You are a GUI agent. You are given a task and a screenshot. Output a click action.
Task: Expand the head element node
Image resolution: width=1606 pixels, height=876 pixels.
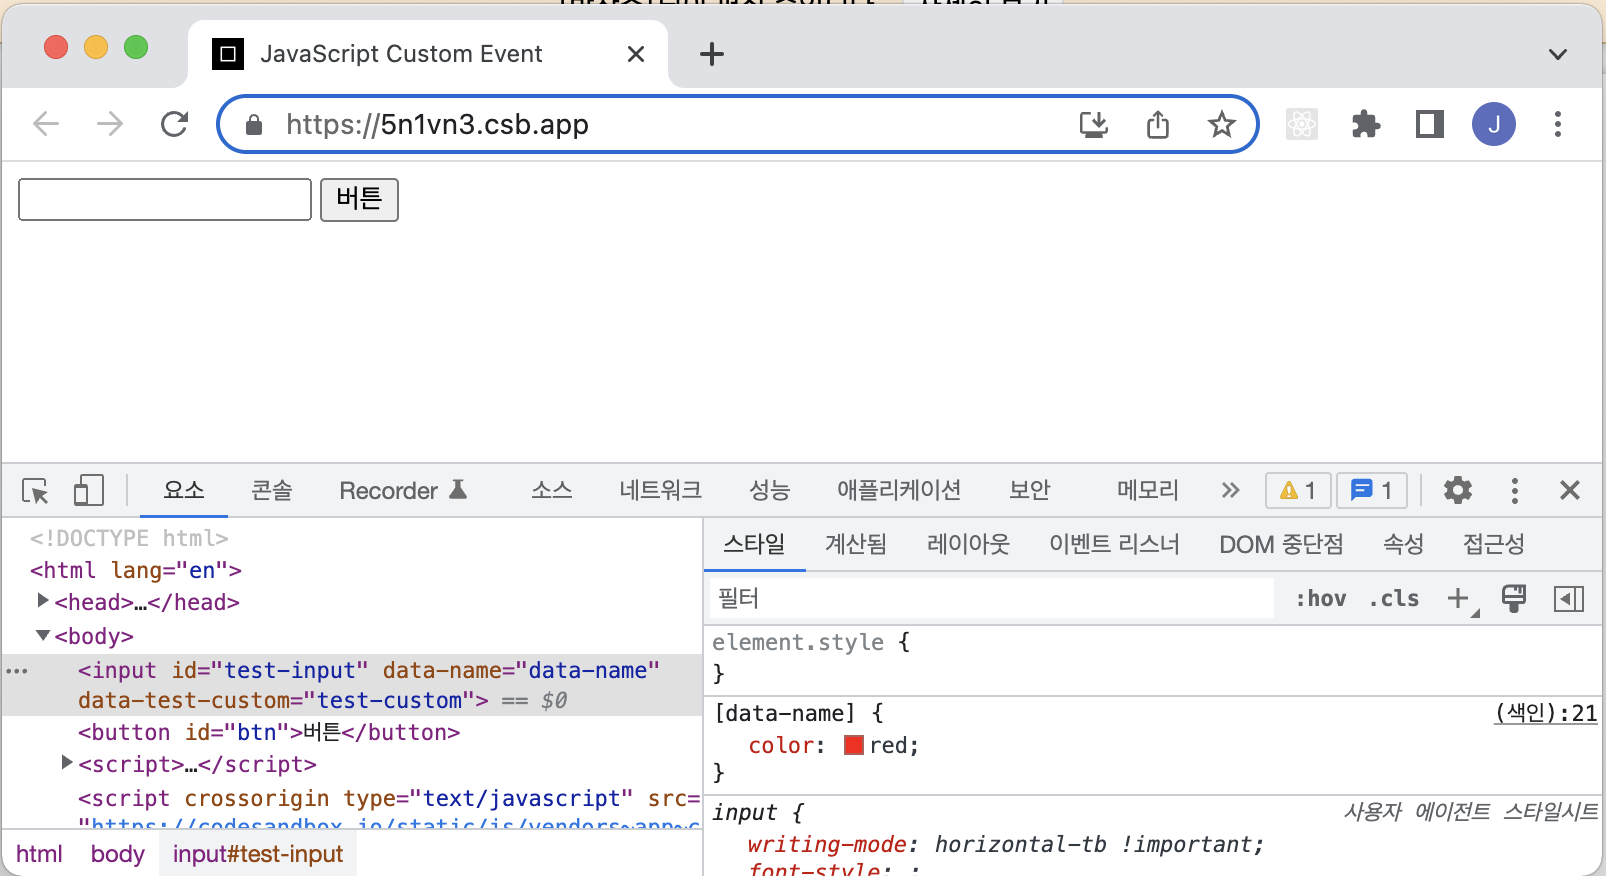pos(42,601)
